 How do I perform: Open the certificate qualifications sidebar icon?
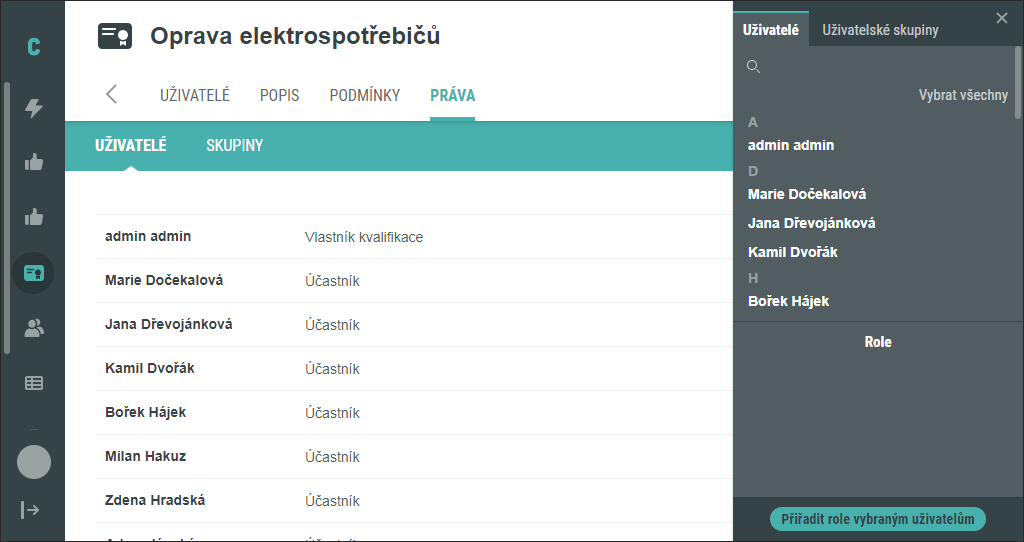33,273
